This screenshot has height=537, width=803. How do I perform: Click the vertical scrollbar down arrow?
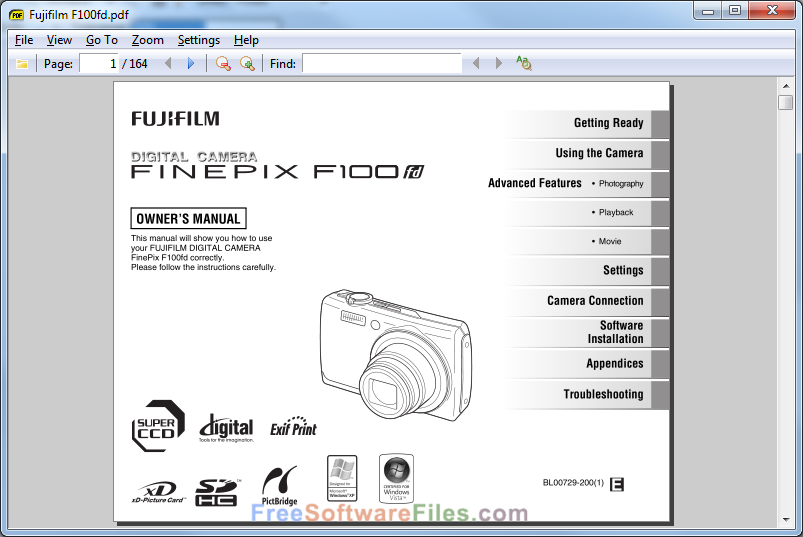(786, 520)
